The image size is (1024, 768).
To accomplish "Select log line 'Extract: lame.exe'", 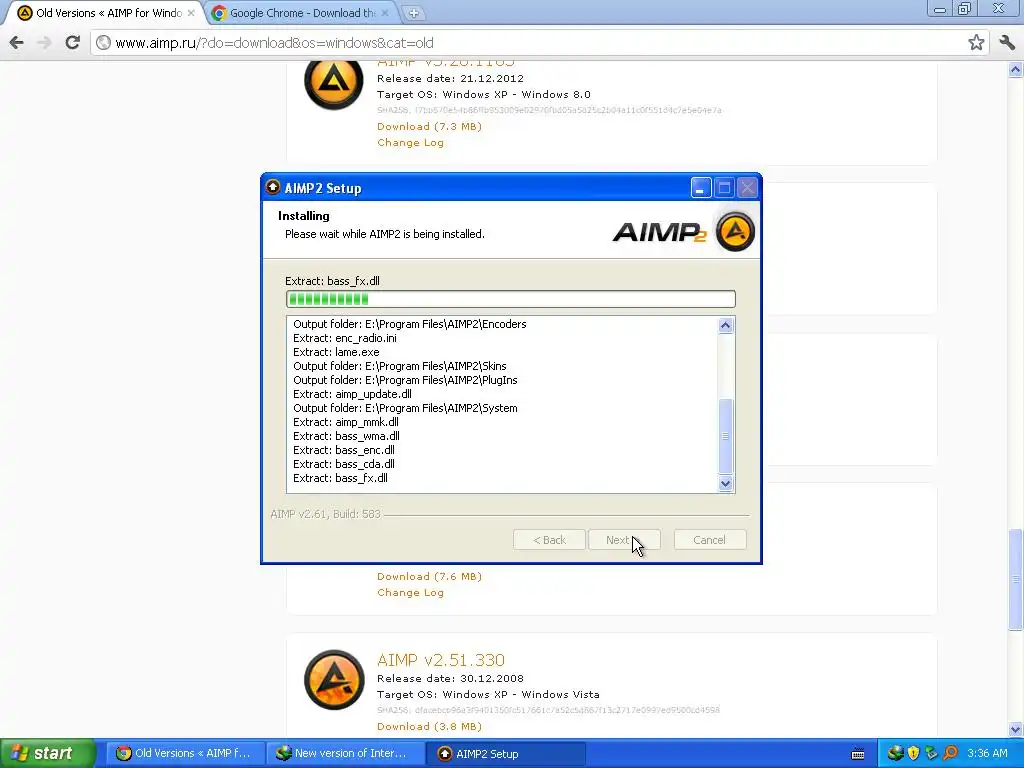I will [x=336, y=352].
